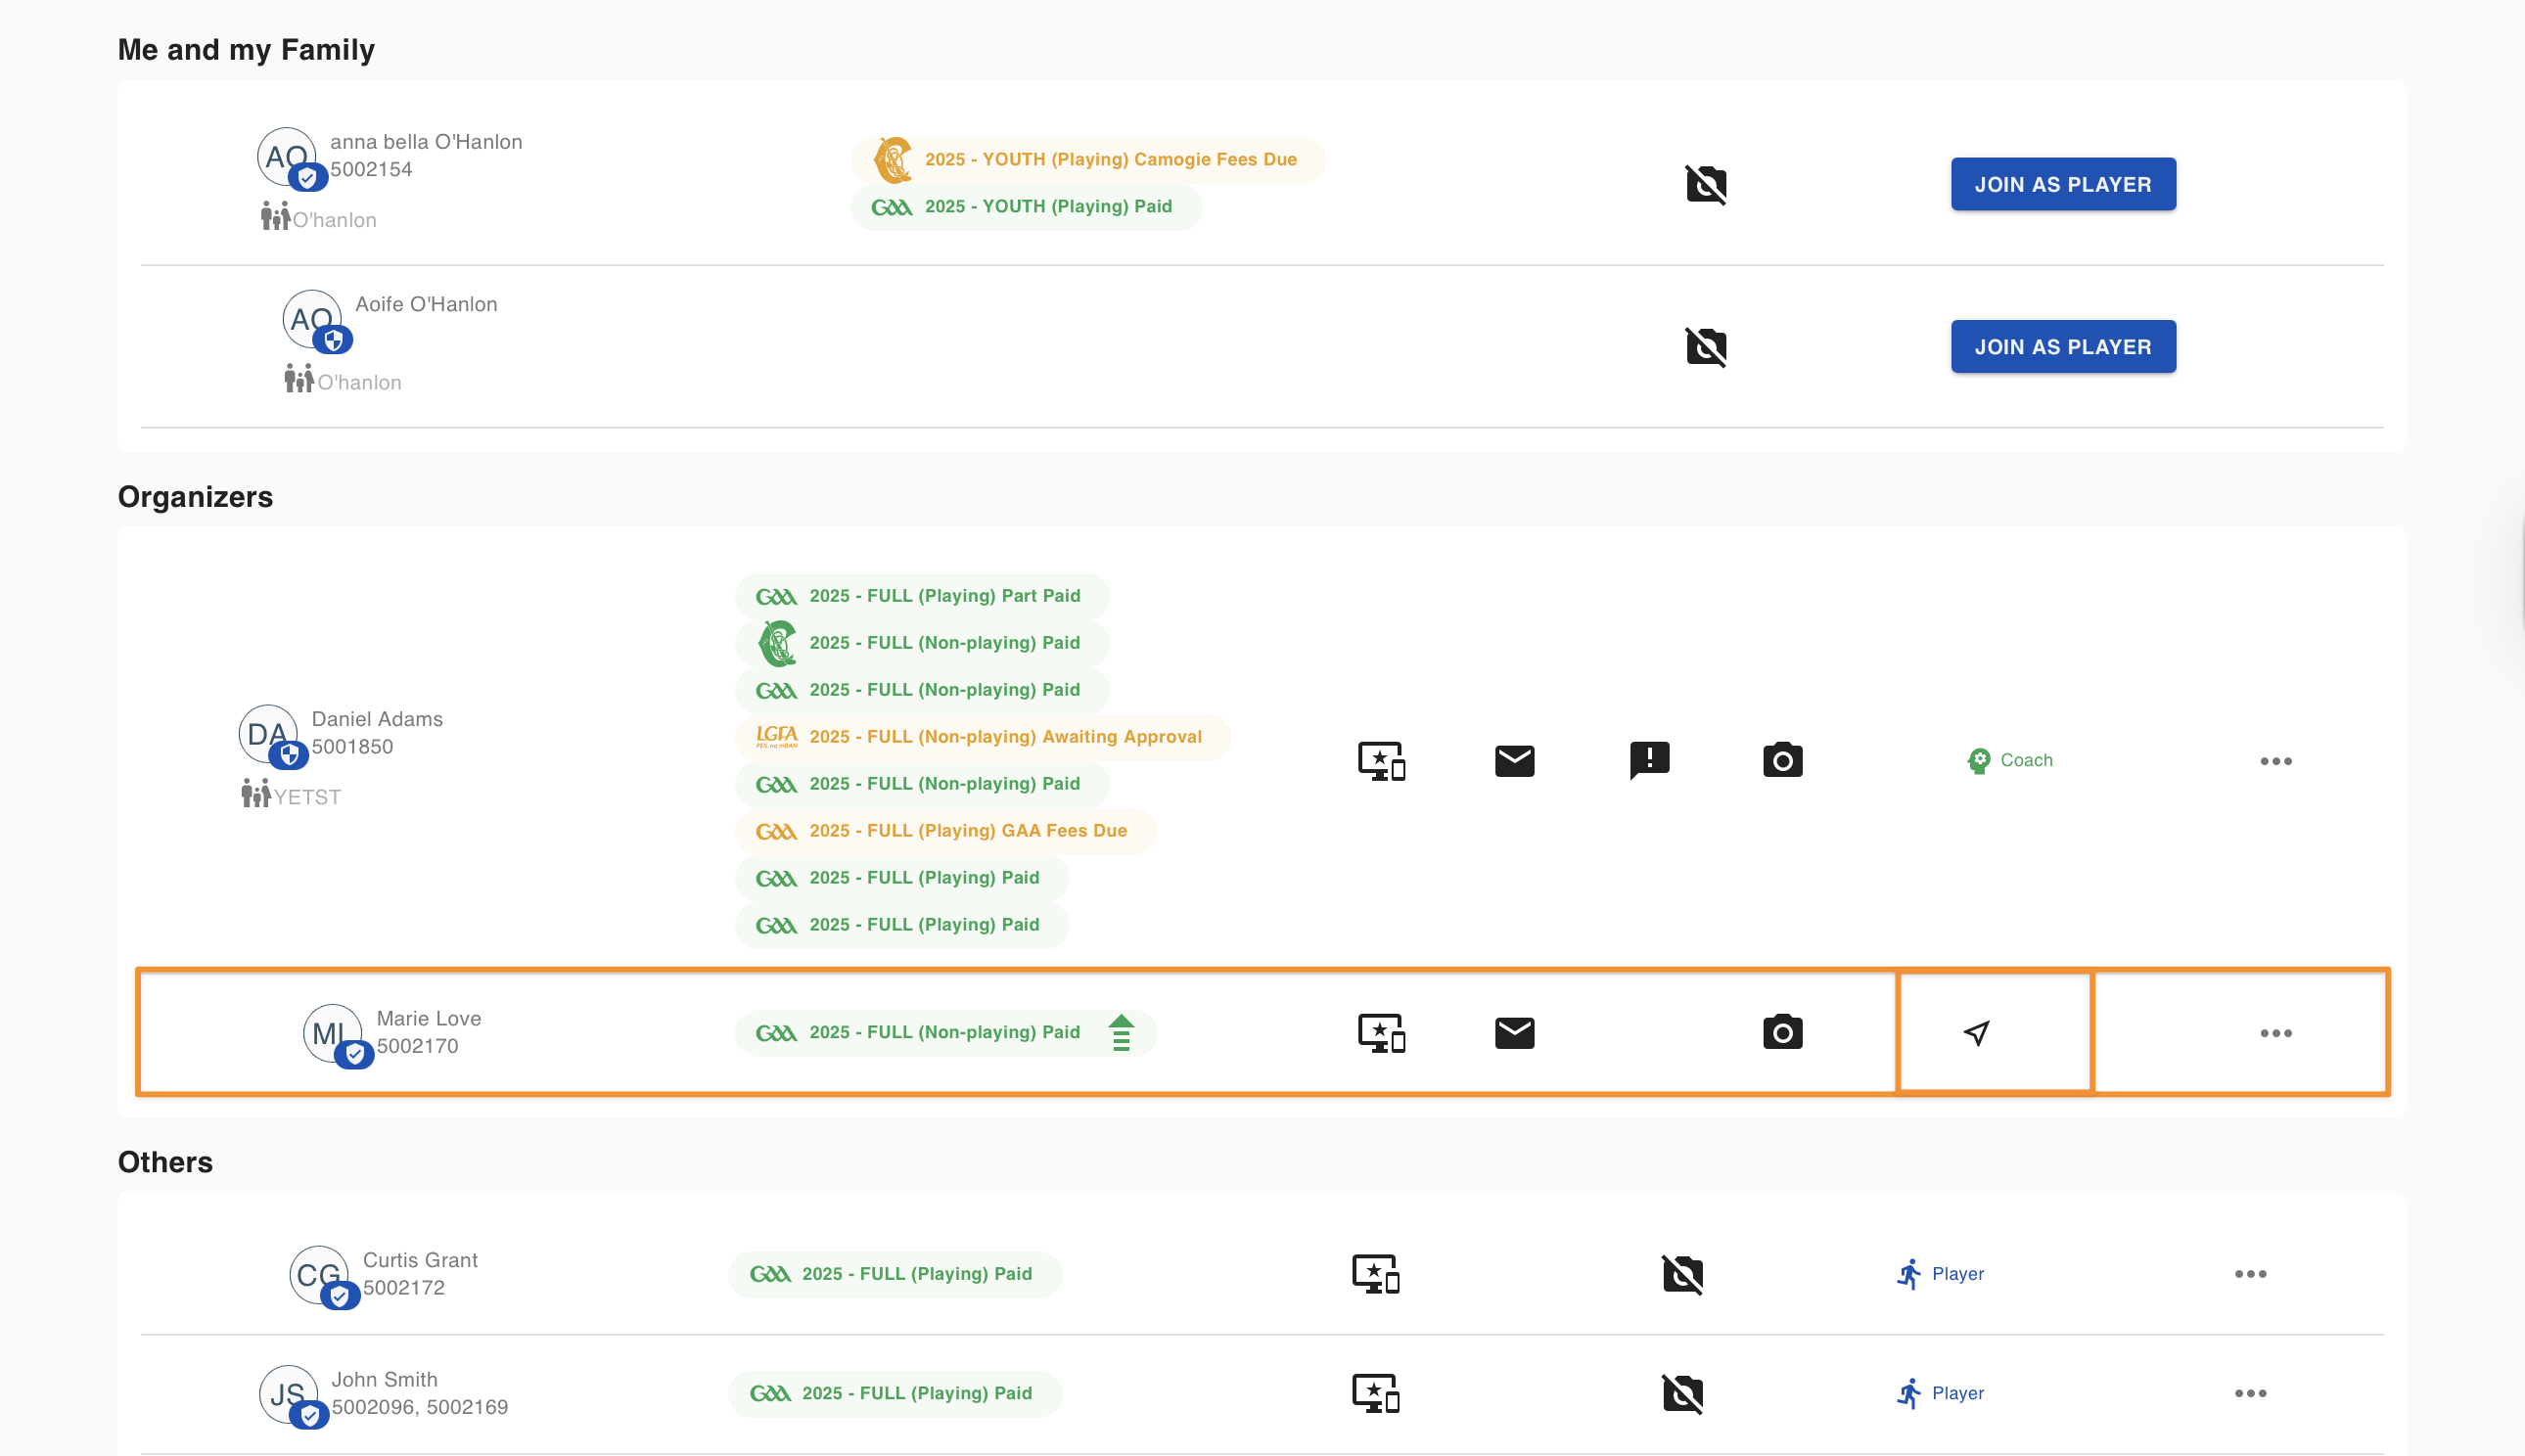Click Marie Love's camera photo icon
The image size is (2525, 1456).
(1782, 1033)
